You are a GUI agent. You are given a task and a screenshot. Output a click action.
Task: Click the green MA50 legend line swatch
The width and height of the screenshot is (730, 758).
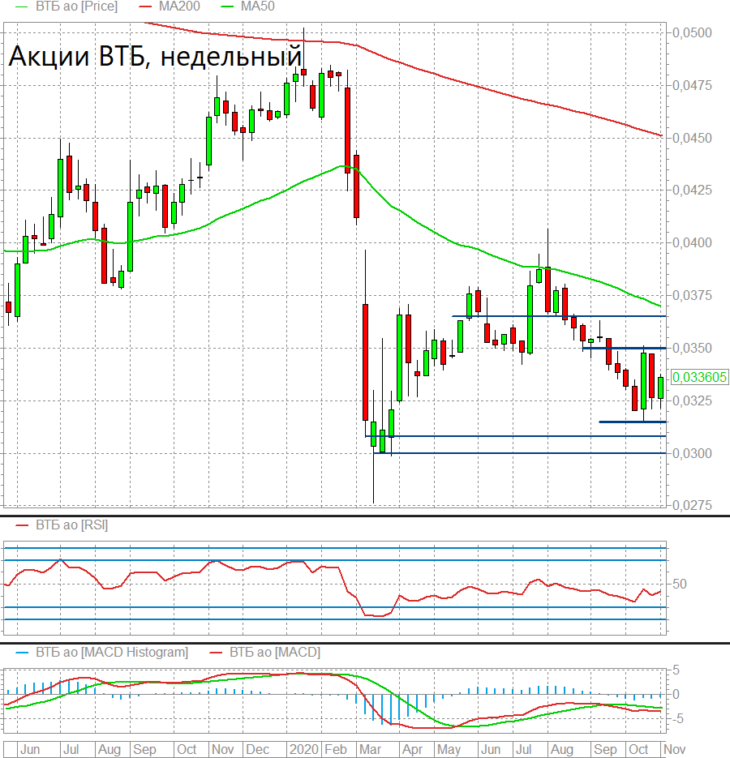pos(227,7)
